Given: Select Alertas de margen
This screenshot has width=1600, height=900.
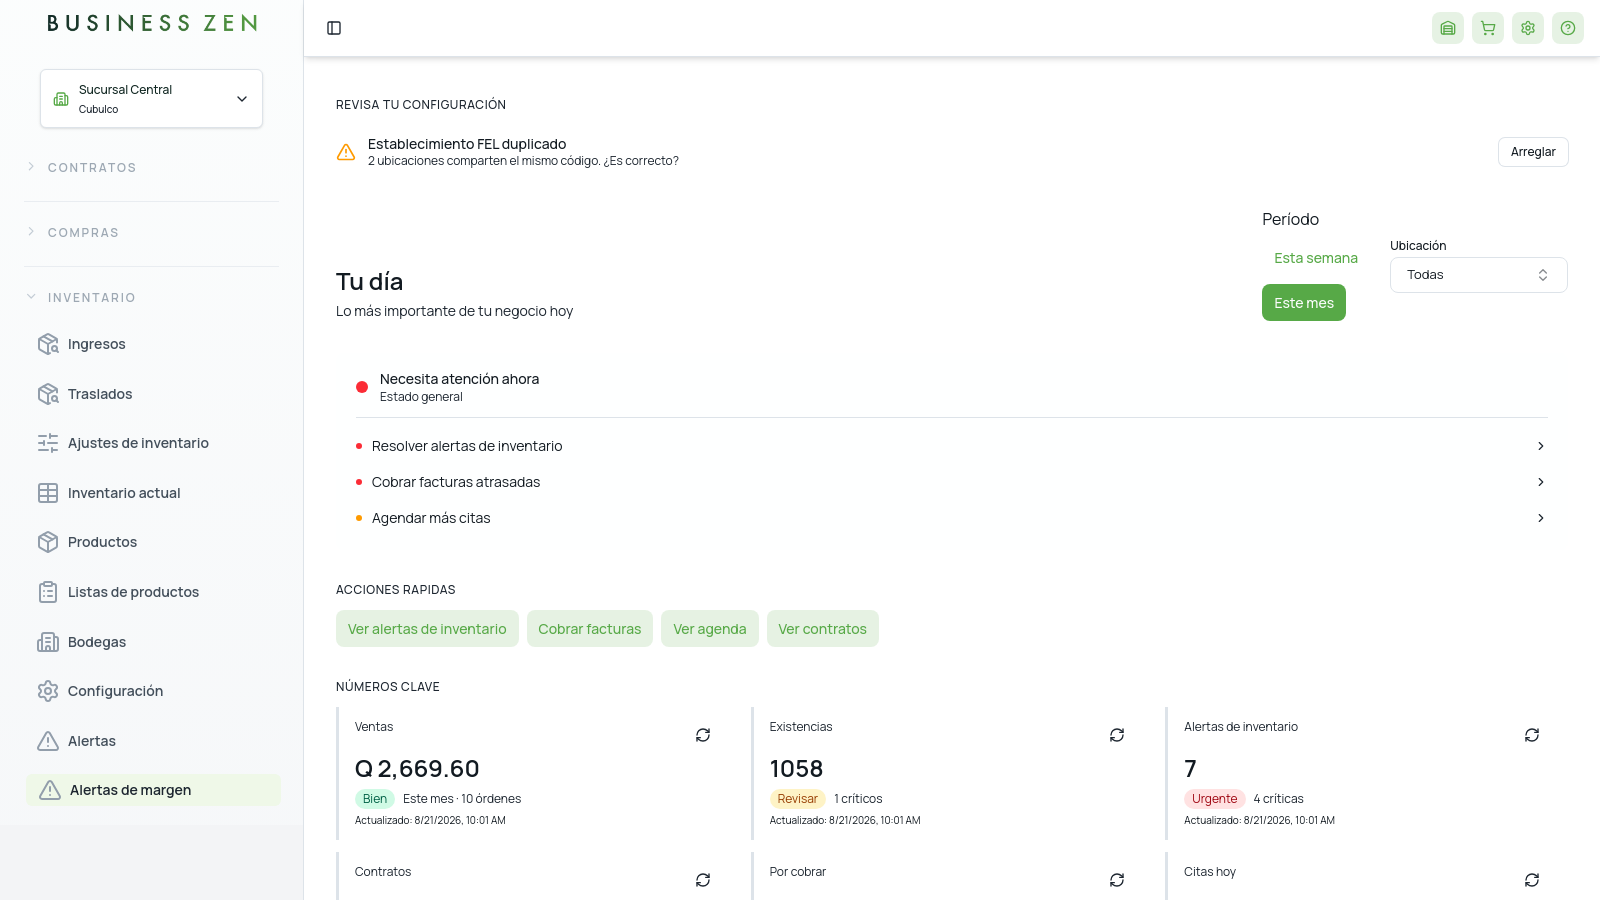Looking at the screenshot, I should (153, 790).
